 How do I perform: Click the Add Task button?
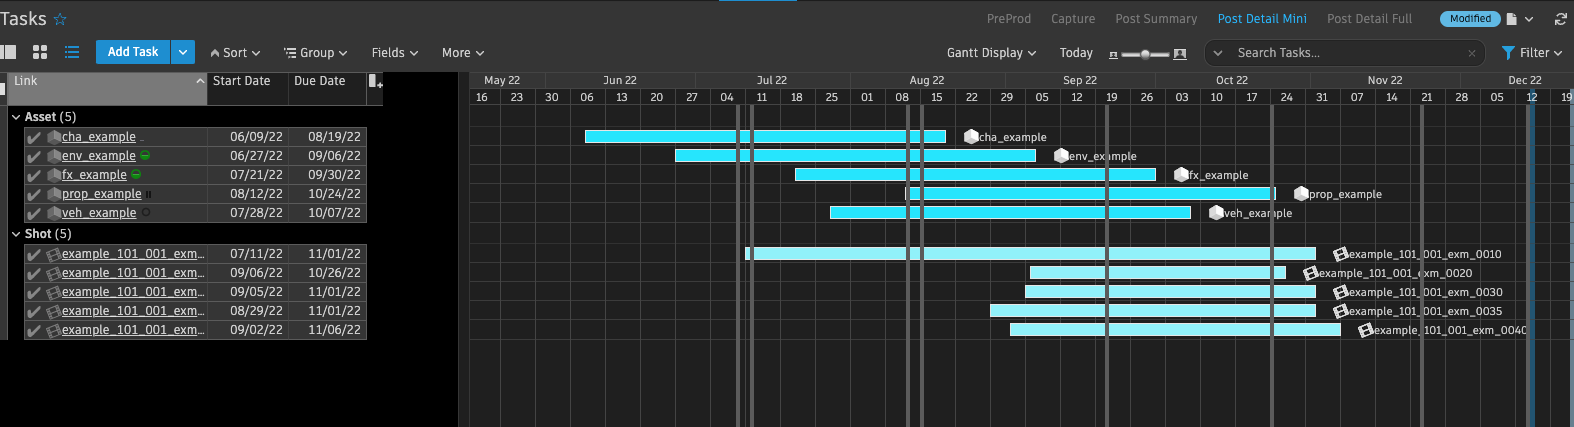tap(133, 52)
